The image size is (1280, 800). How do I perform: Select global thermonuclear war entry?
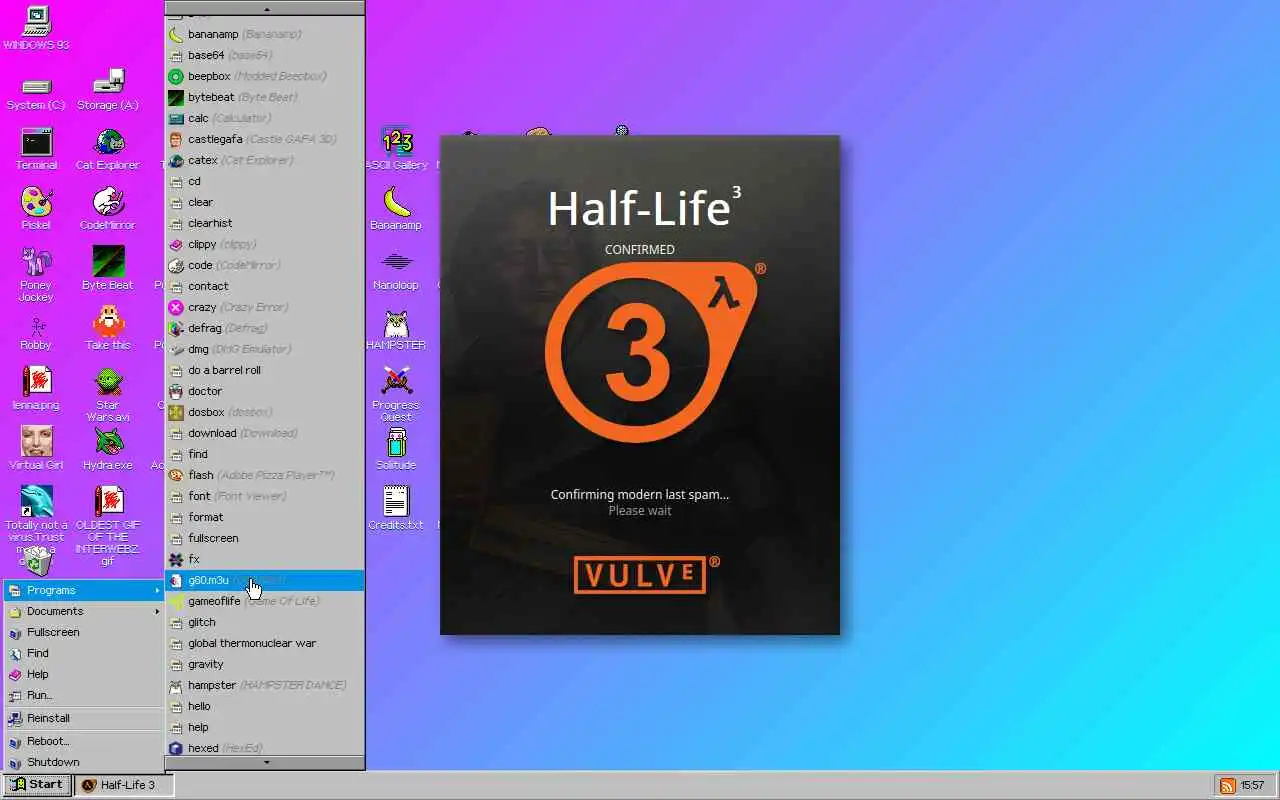tap(265, 643)
